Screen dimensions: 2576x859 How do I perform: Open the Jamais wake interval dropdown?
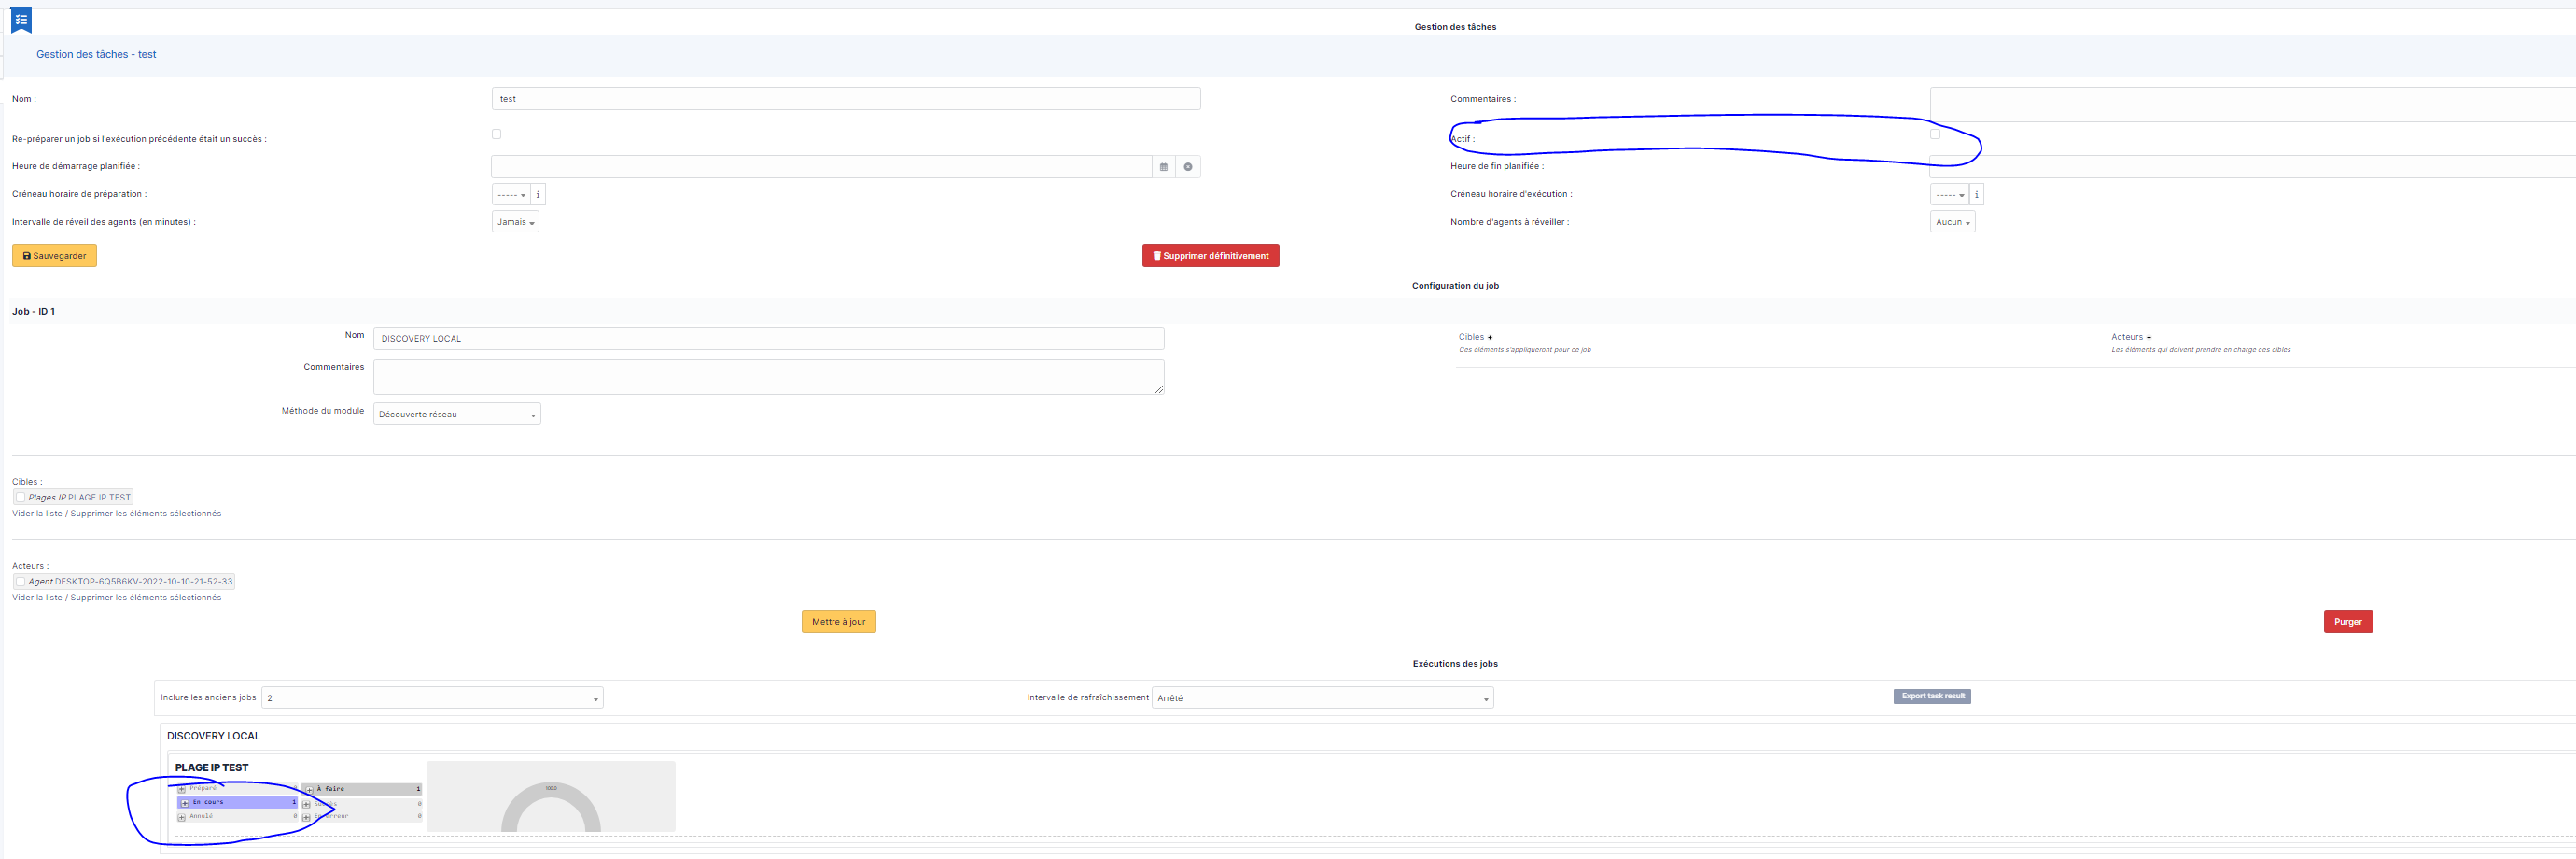[x=515, y=221]
